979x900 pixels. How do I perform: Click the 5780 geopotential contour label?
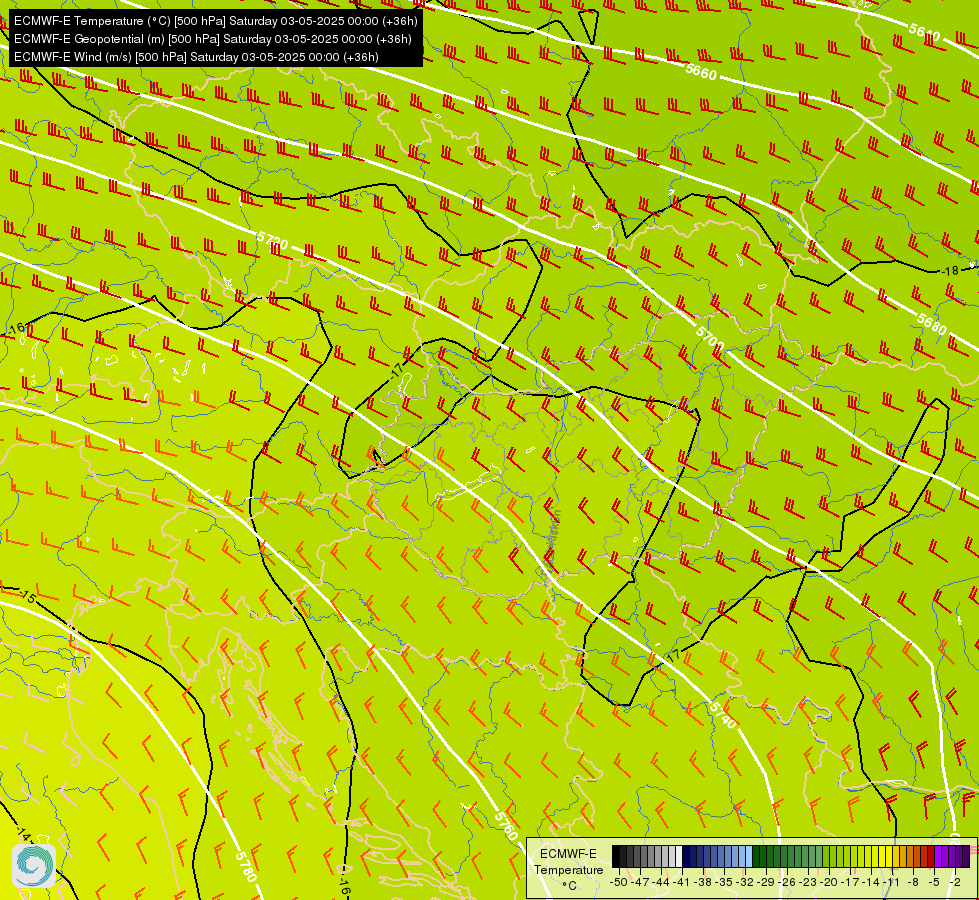246,866
